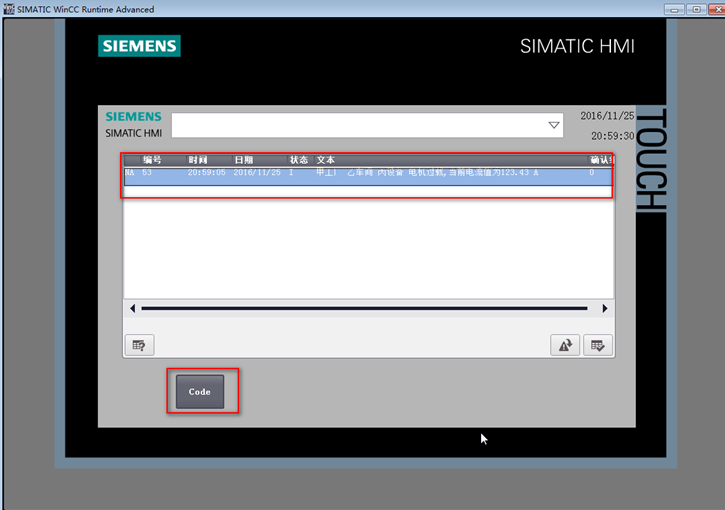Click the empty dropdown selection field
Viewport: 725px width, 510px height.
358,126
